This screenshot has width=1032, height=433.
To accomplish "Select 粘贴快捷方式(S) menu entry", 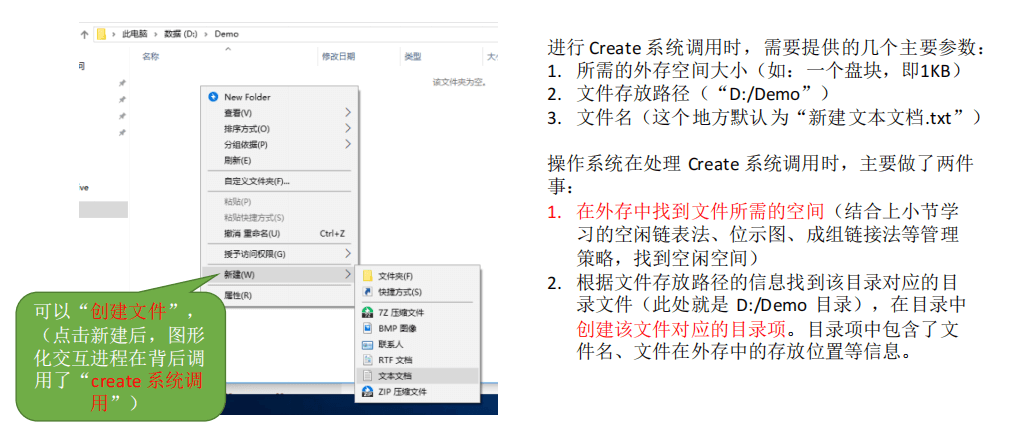I will coord(254,217).
